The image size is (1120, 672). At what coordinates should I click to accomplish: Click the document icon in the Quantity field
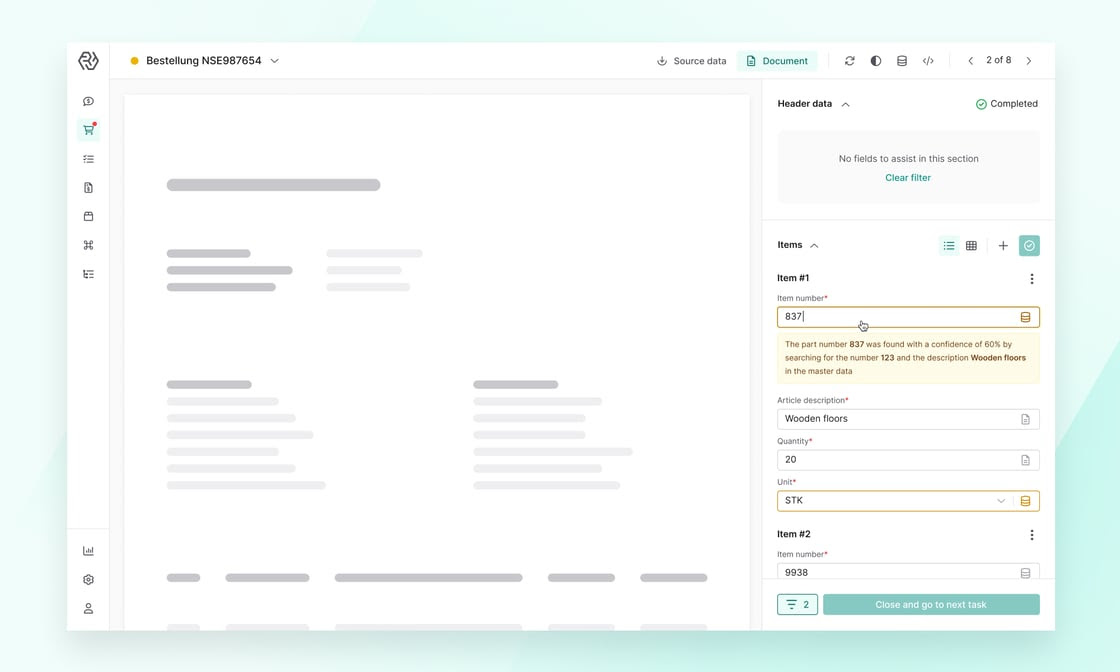coord(1025,460)
